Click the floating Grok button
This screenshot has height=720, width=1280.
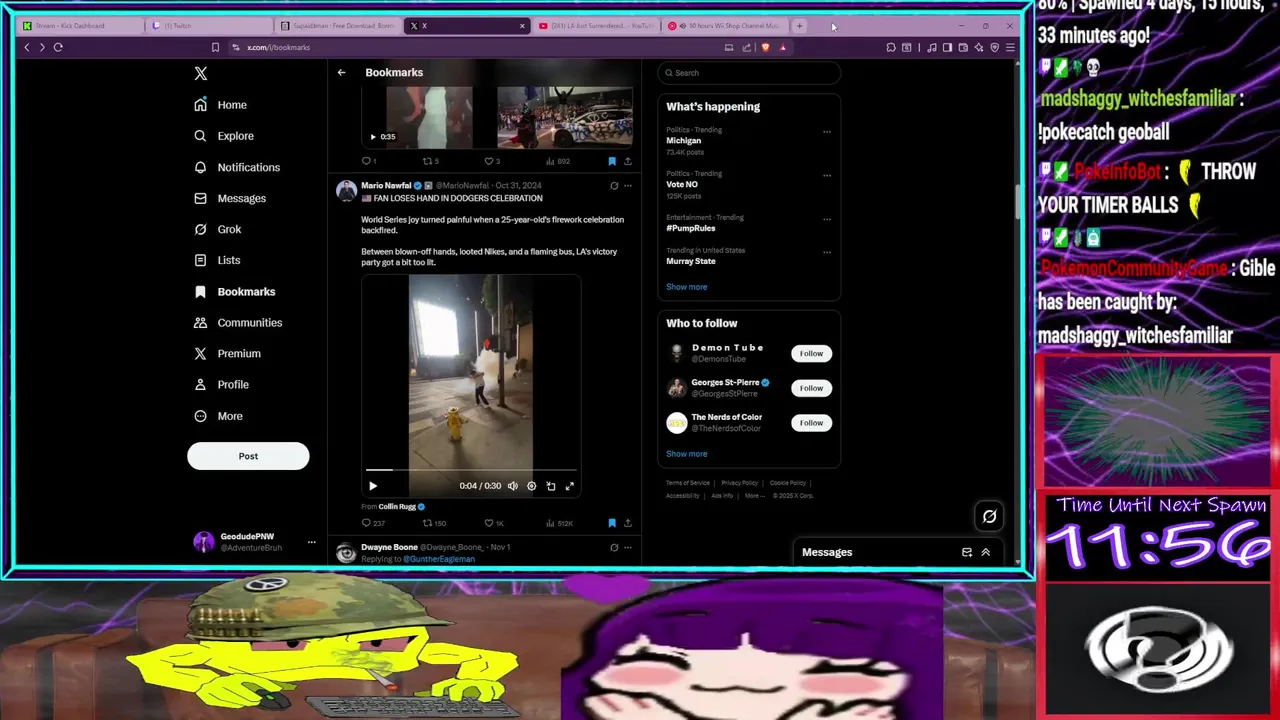tap(989, 516)
